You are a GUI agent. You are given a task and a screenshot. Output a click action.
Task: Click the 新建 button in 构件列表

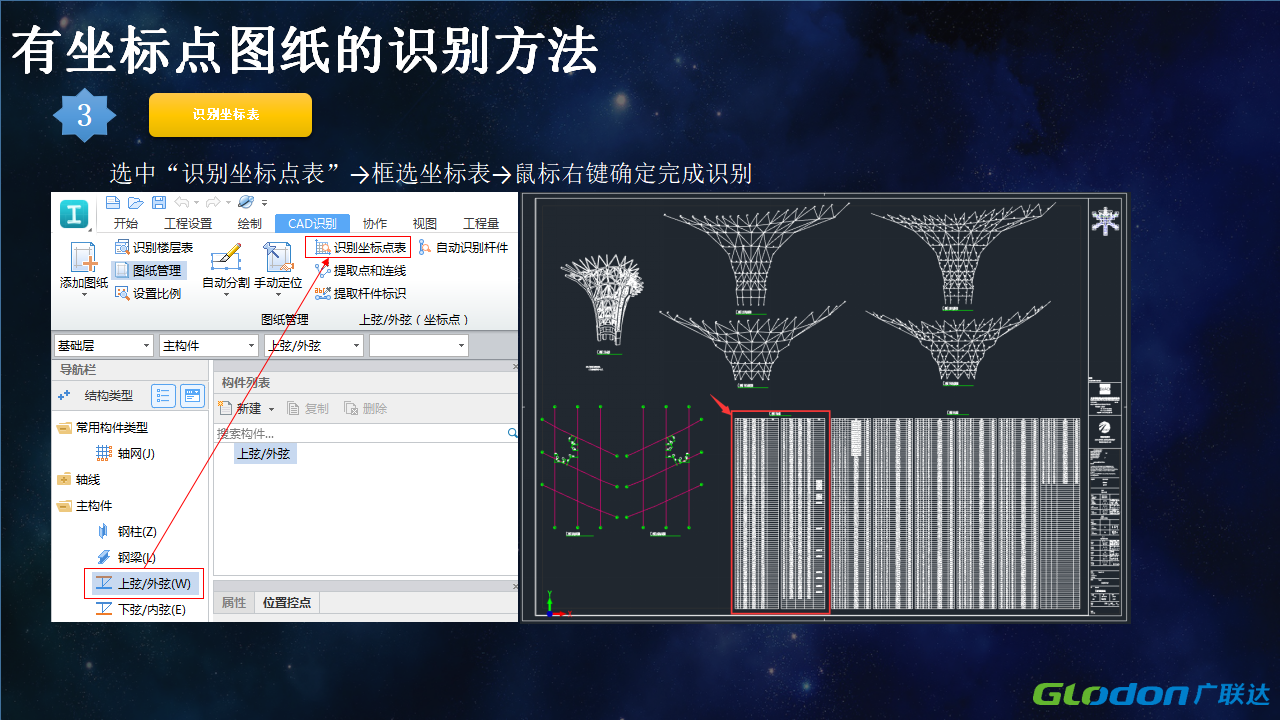click(240, 408)
